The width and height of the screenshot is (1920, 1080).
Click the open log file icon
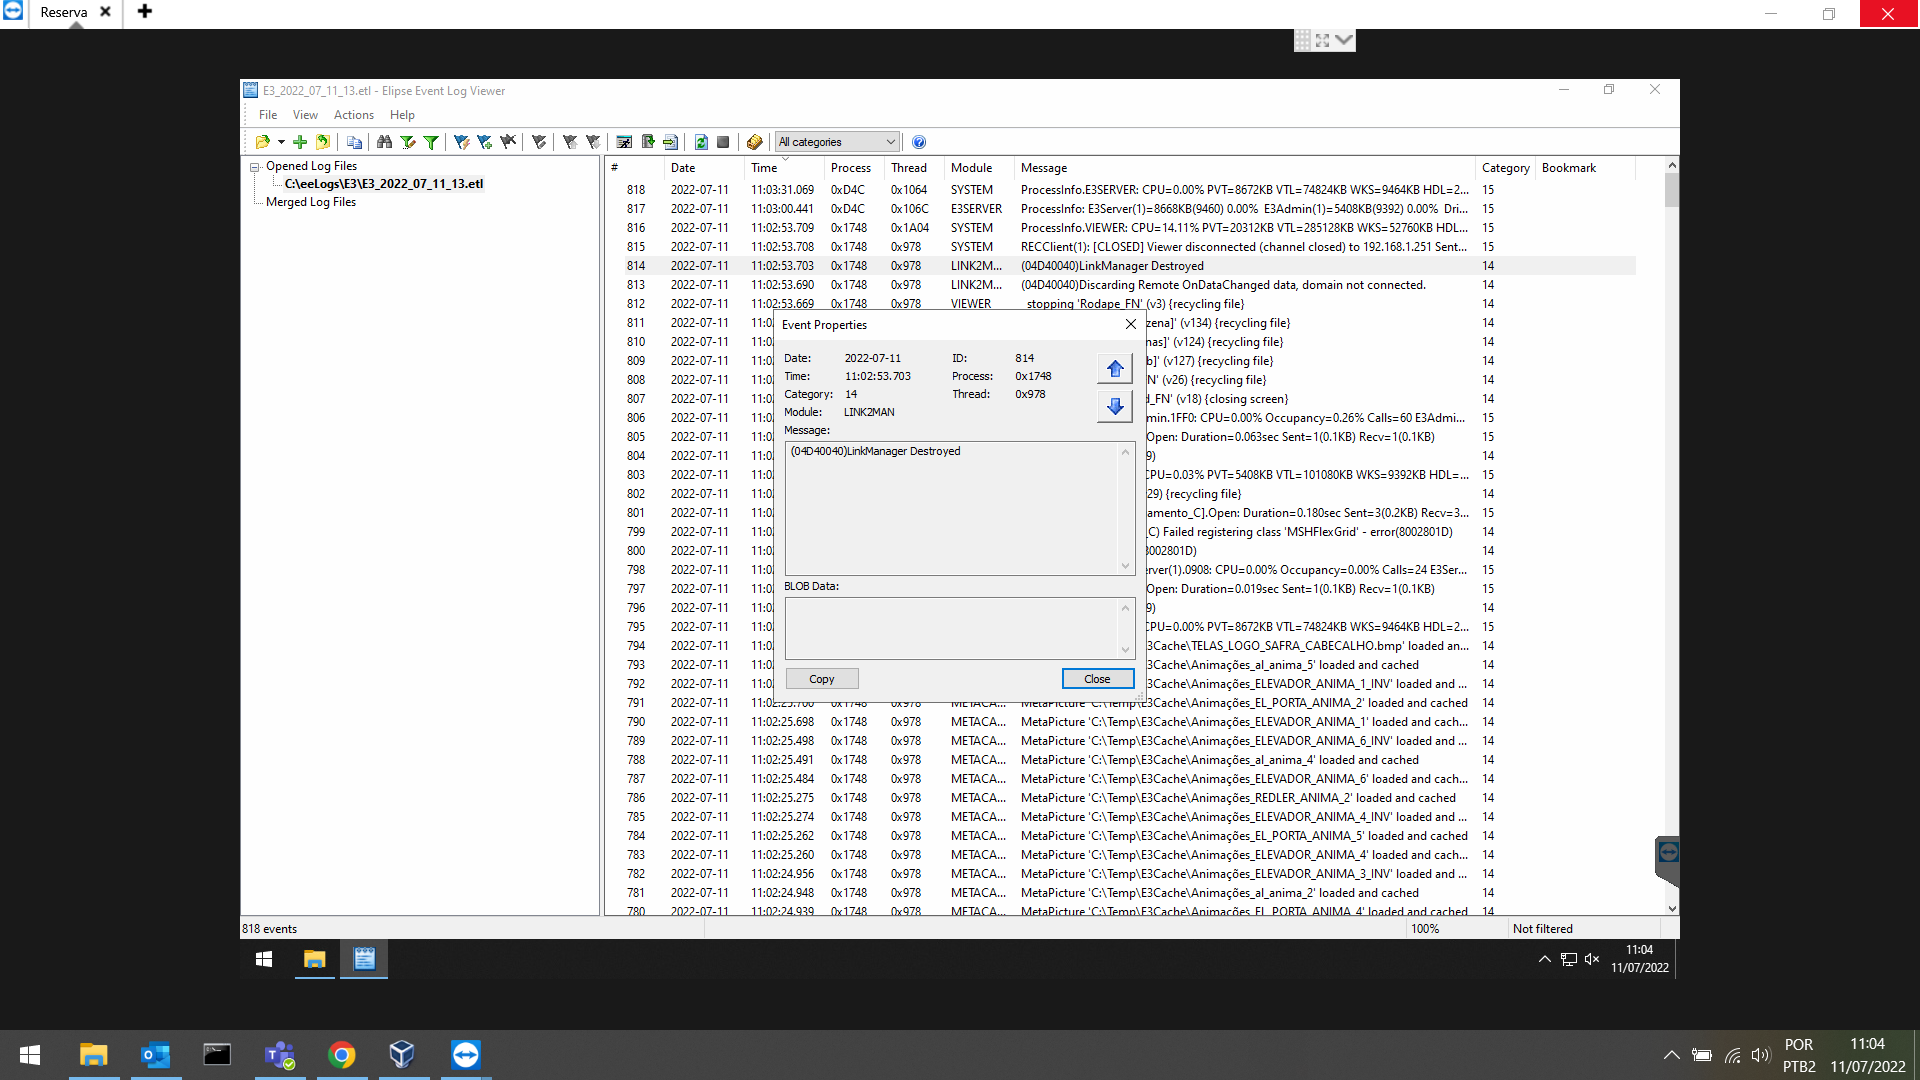click(262, 142)
